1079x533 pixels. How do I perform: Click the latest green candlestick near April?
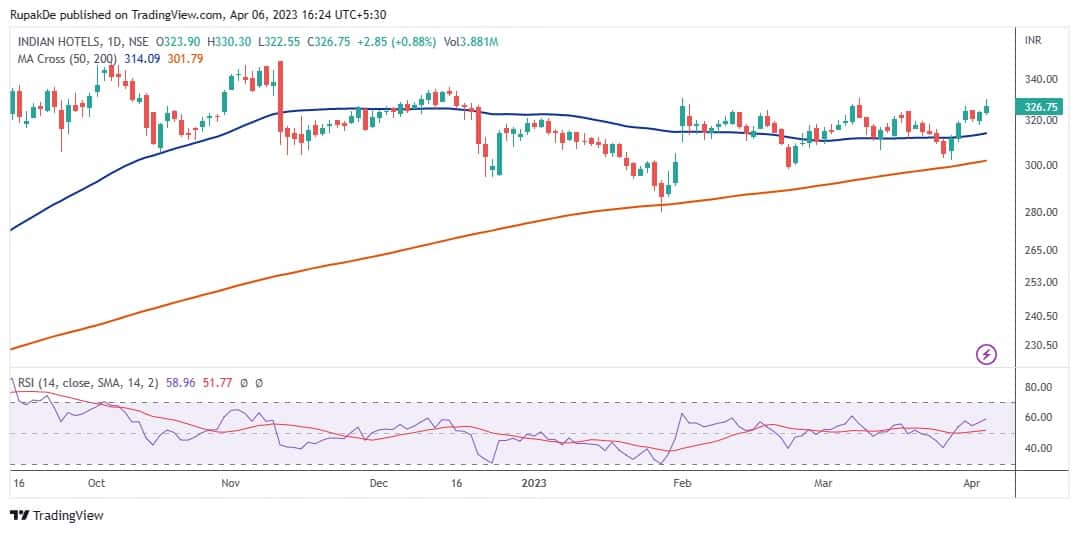pyautogui.click(x=987, y=107)
